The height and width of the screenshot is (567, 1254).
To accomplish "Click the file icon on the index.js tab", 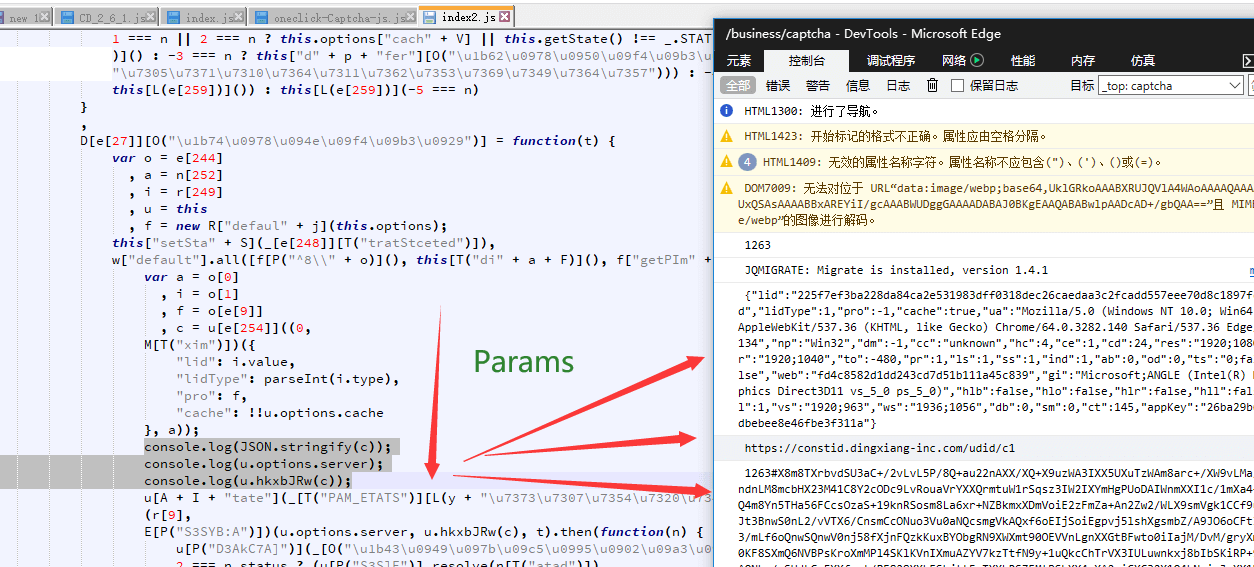I will click(174, 18).
